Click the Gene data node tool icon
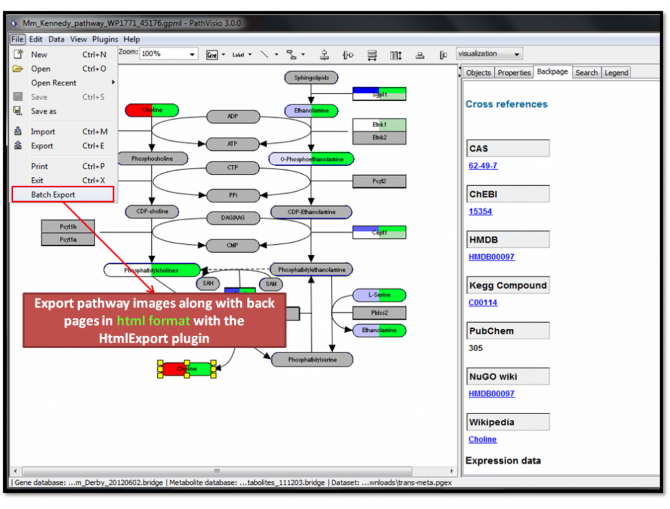 coord(211,54)
